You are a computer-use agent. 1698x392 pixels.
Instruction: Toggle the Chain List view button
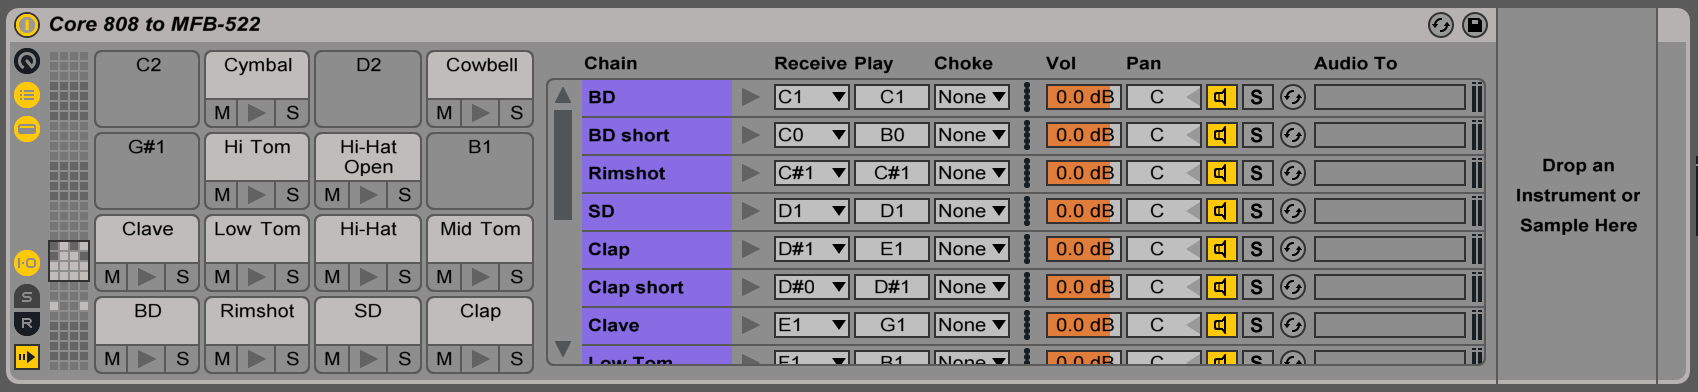pos(27,96)
